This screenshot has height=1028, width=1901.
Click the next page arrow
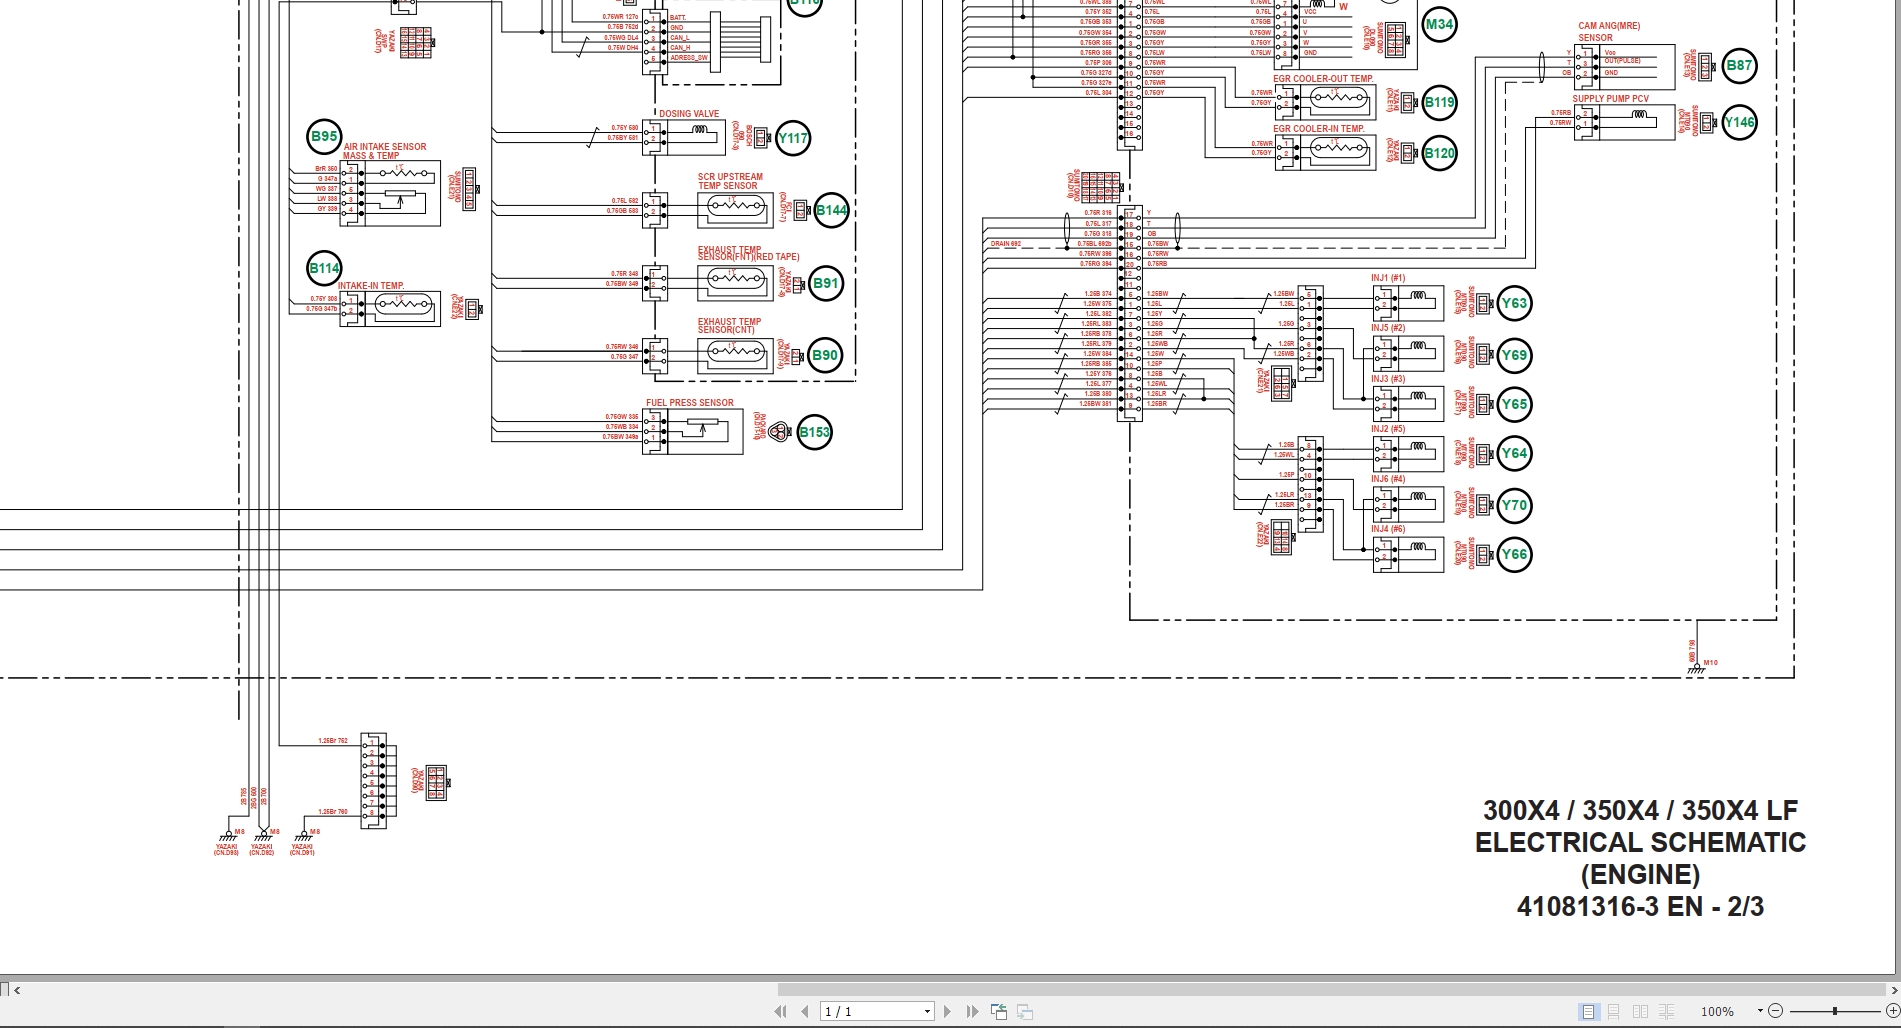(x=948, y=1012)
